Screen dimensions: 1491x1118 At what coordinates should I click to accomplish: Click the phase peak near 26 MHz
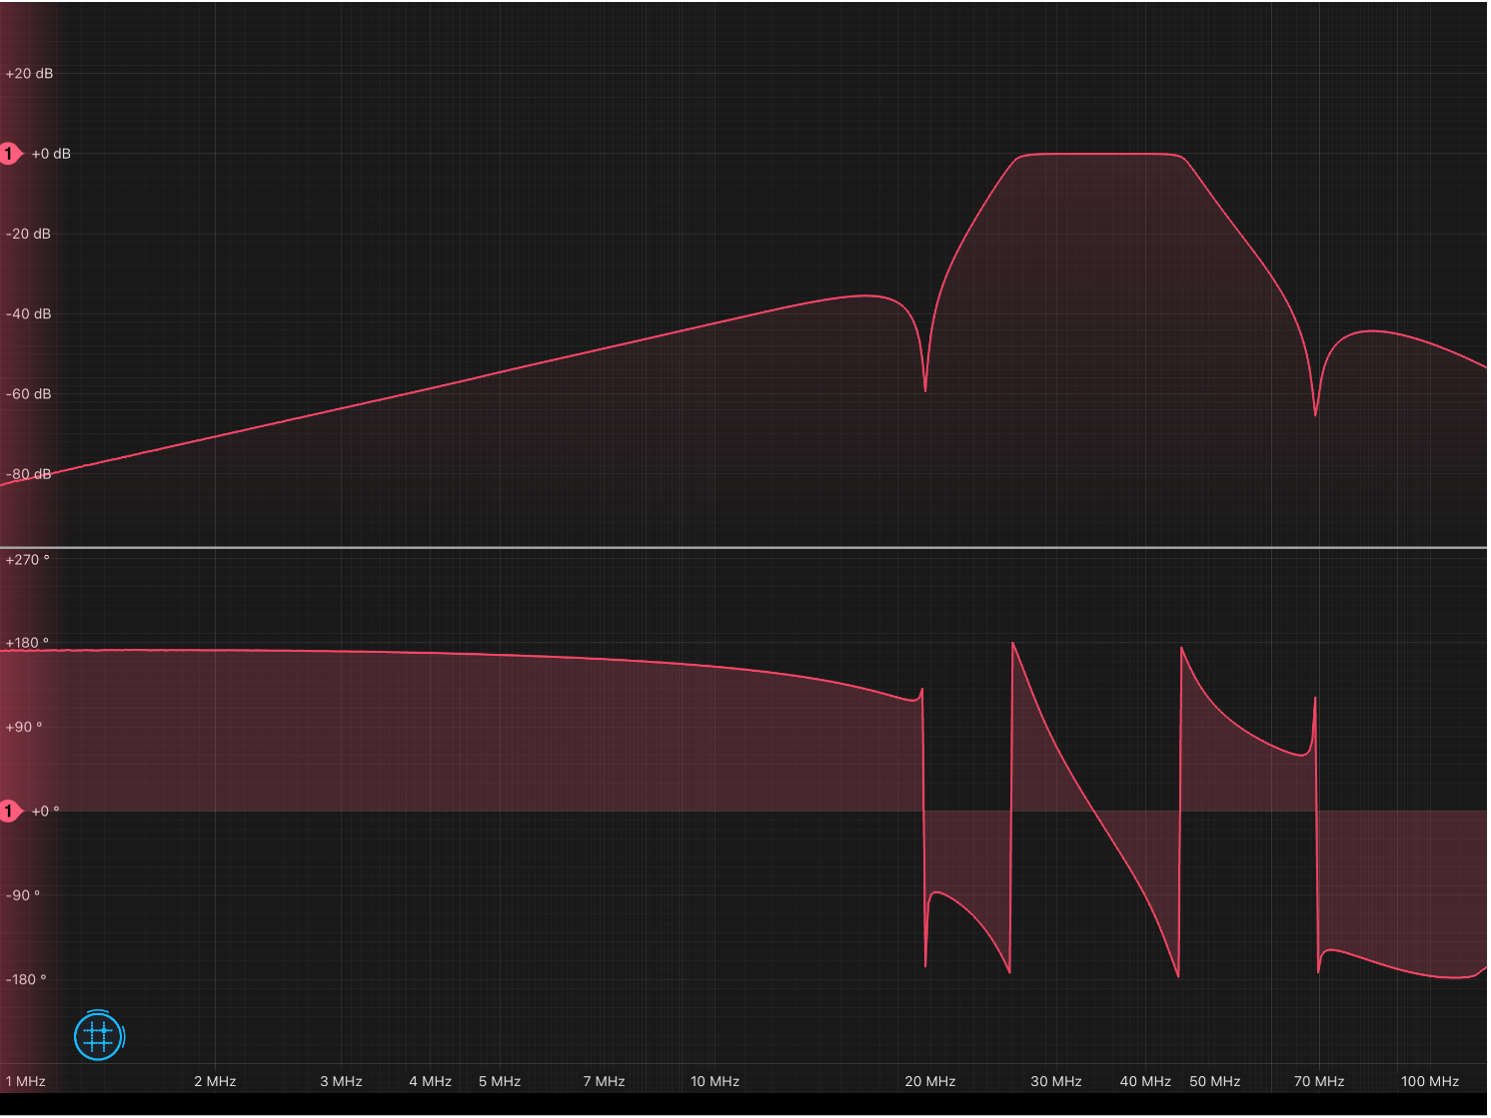click(x=1013, y=645)
